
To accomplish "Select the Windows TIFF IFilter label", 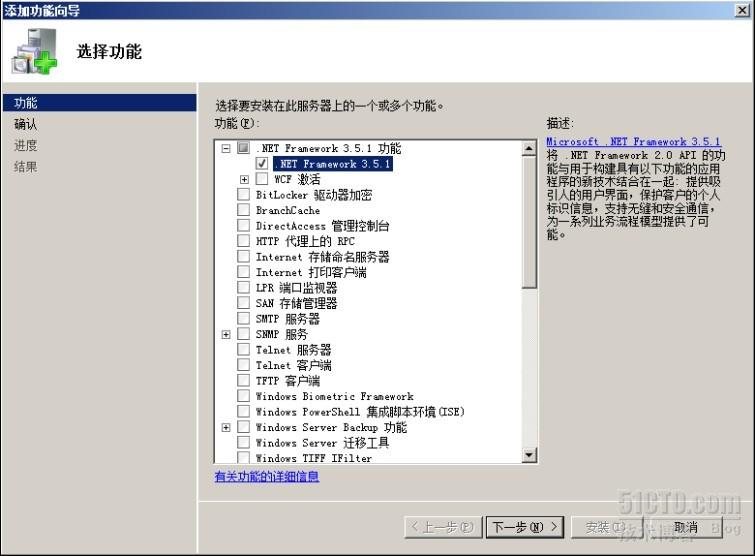I will 314,457.
